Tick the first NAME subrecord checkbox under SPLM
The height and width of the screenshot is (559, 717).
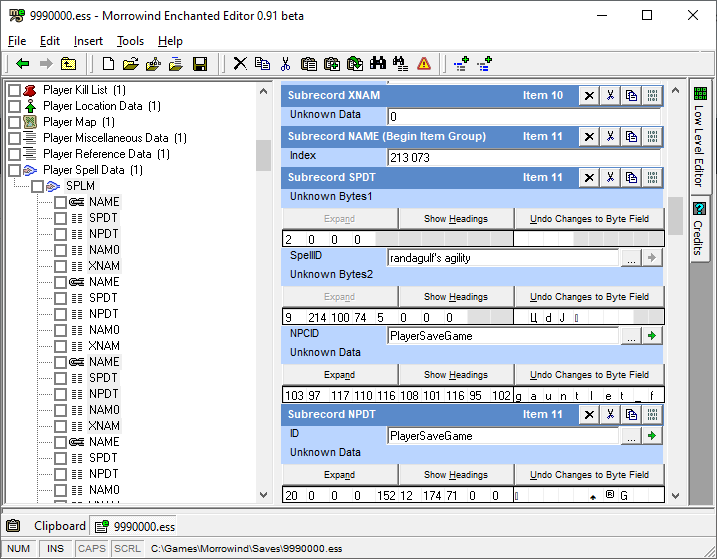(60, 202)
